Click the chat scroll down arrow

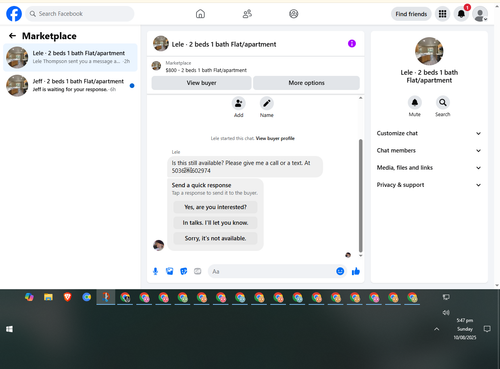pyautogui.click(x=360, y=256)
